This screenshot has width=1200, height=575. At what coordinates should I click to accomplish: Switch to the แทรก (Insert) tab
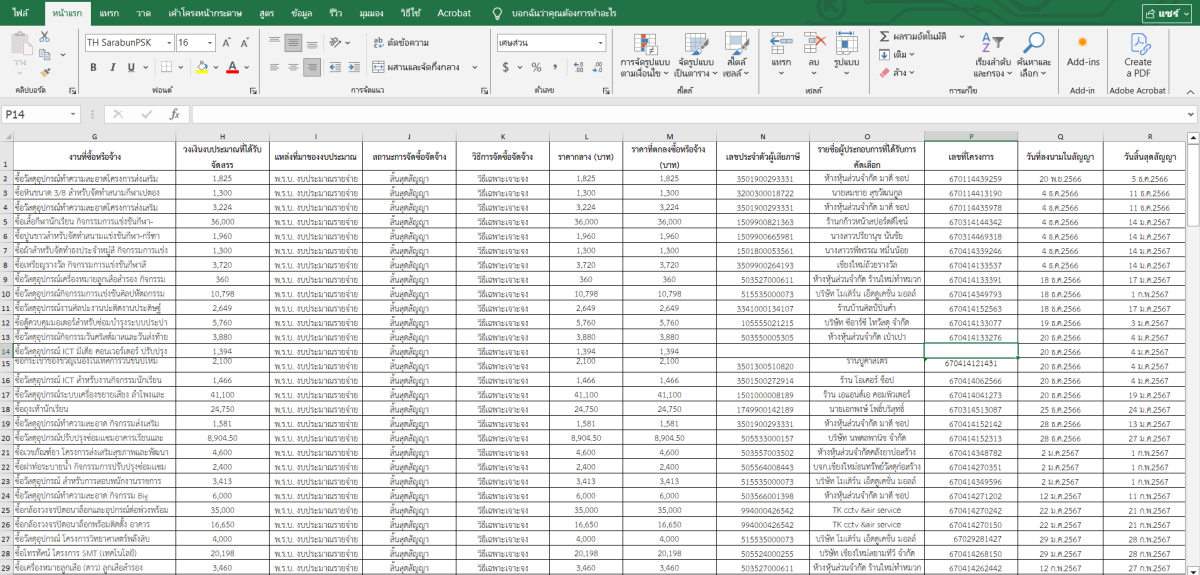point(110,12)
